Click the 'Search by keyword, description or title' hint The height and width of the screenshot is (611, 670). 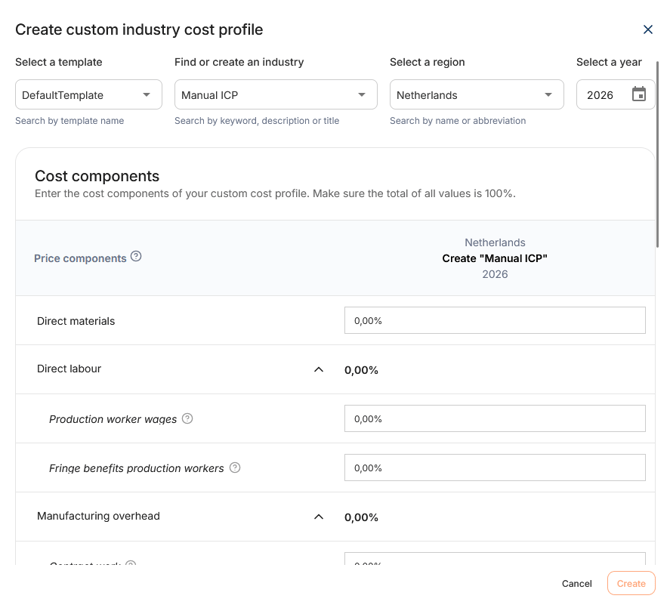257,120
